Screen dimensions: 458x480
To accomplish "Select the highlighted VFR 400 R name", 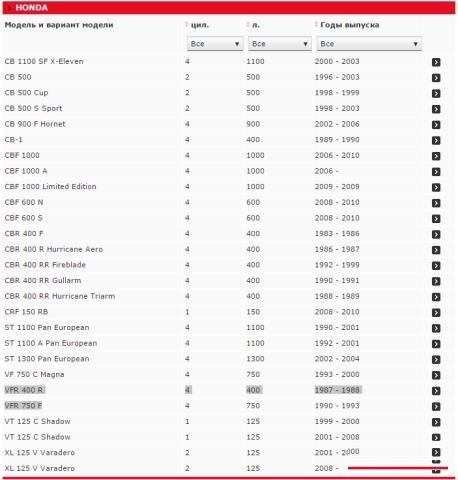I will tap(24, 390).
